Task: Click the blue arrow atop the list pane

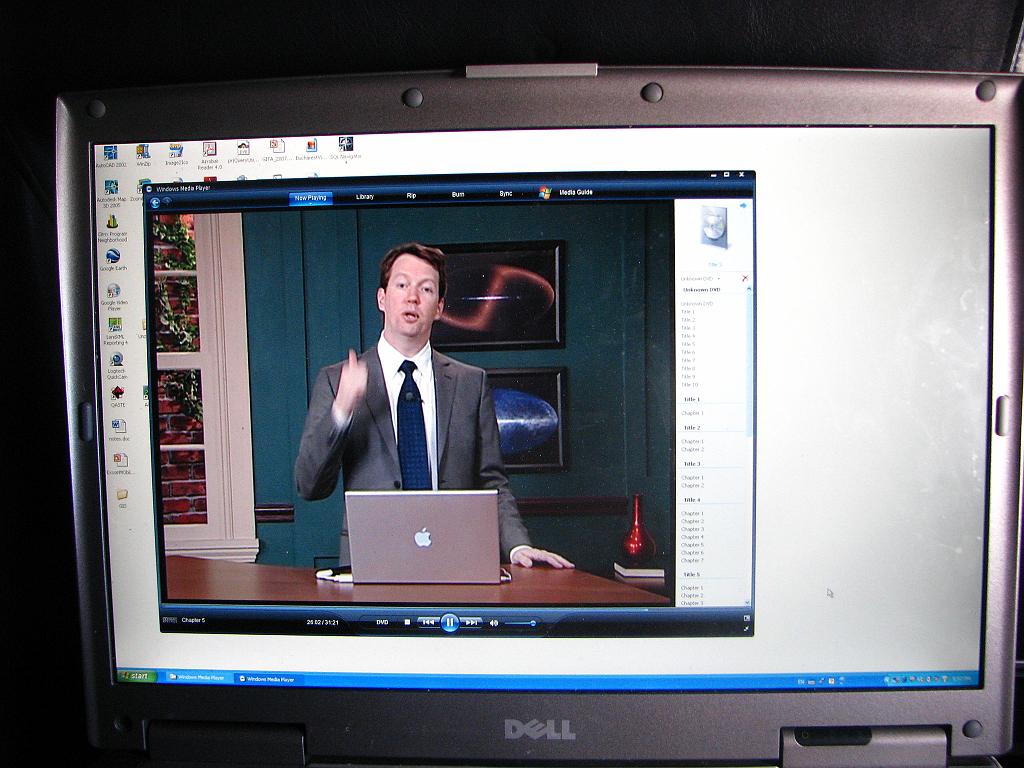Action: pyautogui.click(x=743, y=206)
